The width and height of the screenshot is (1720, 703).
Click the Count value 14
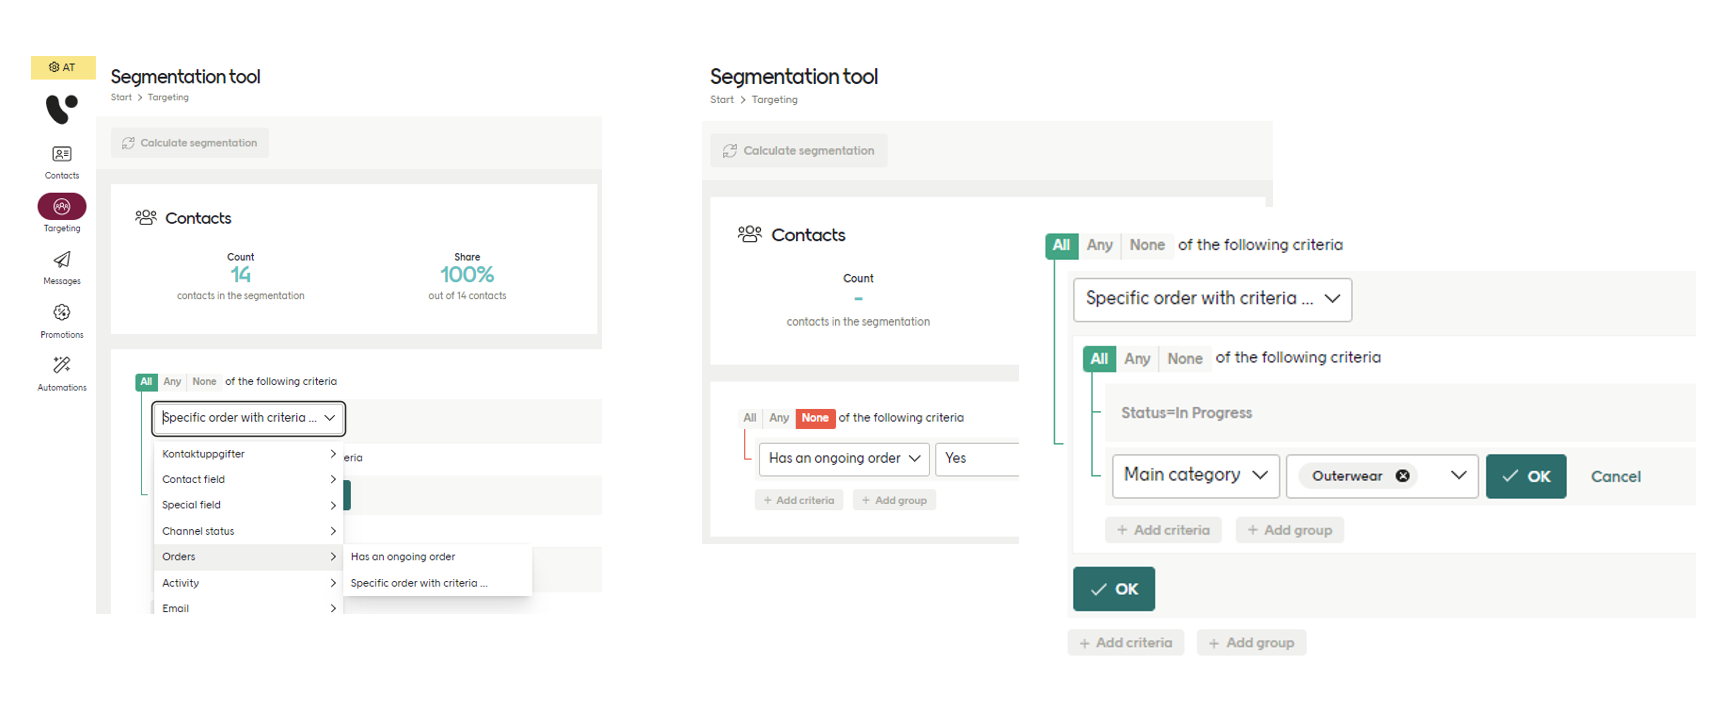[240, 274]
